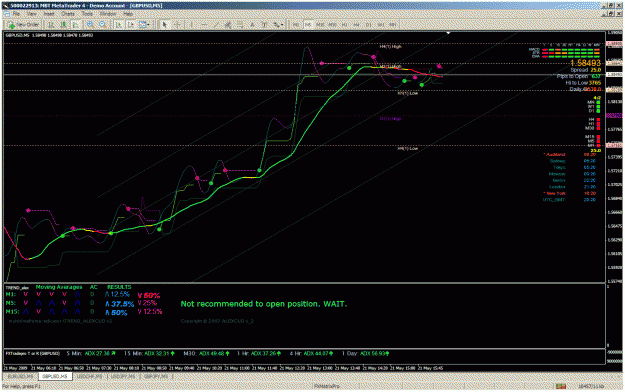Open the Charts menu
625x392 pixels.
pyautogui.click(x=68, y=14)
